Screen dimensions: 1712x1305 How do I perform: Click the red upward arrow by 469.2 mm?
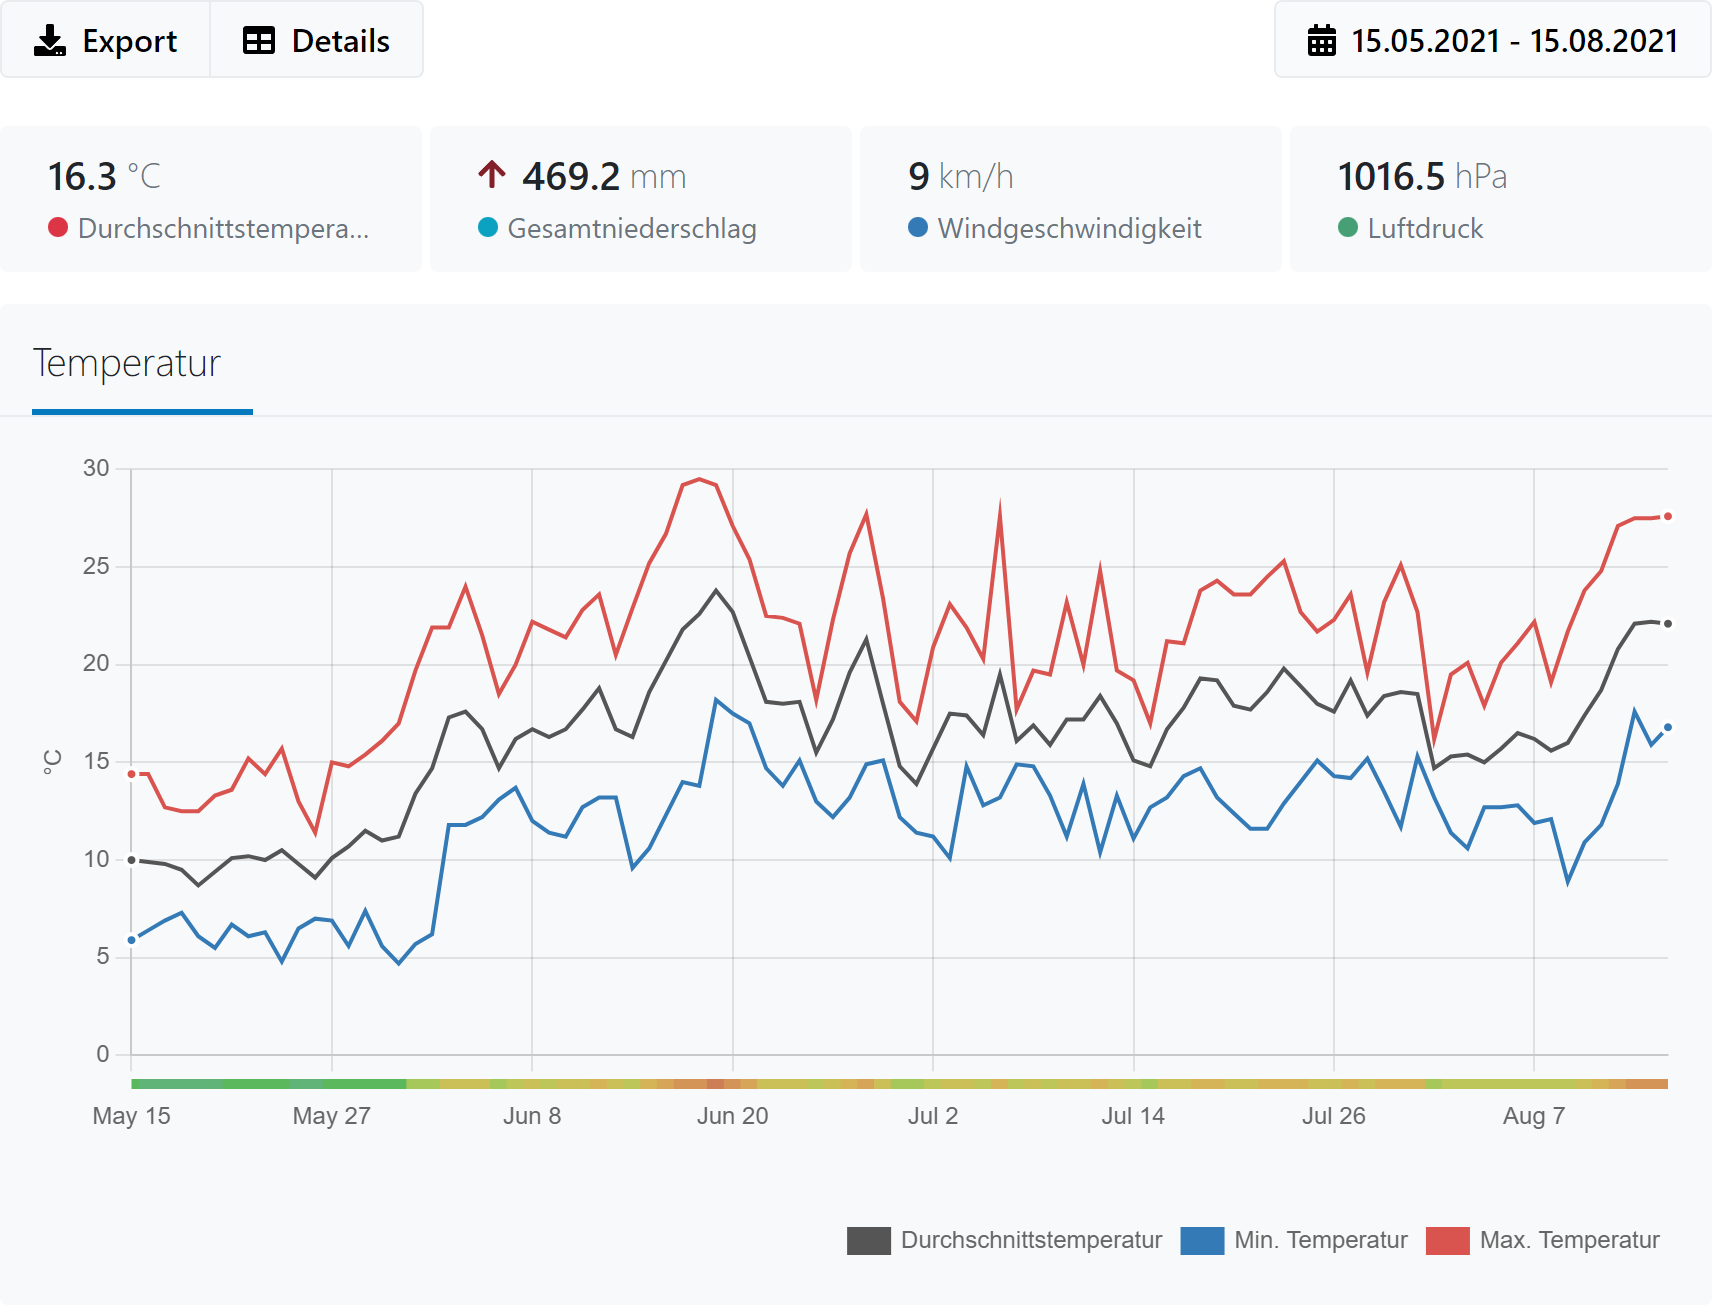(x=491, y=175)
